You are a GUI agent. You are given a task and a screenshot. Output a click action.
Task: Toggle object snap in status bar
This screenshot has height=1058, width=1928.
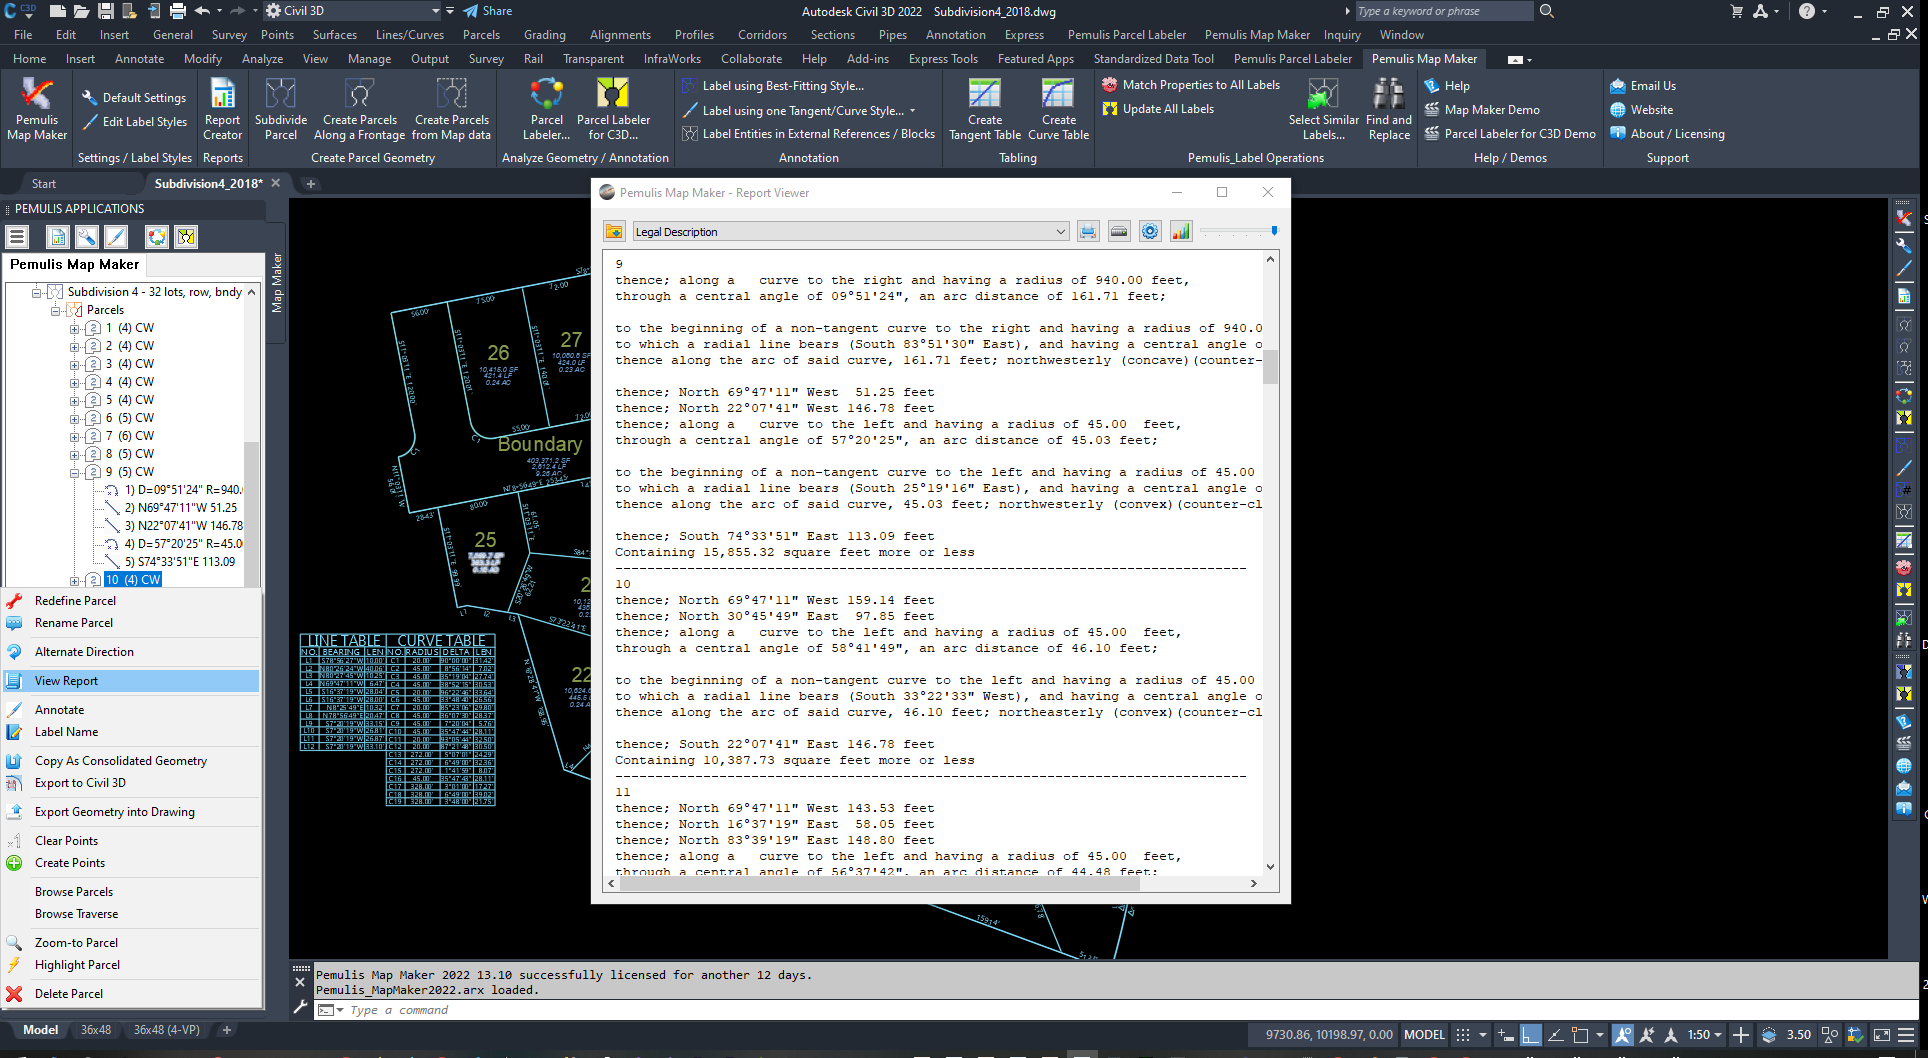(x=1580, y=1035)
